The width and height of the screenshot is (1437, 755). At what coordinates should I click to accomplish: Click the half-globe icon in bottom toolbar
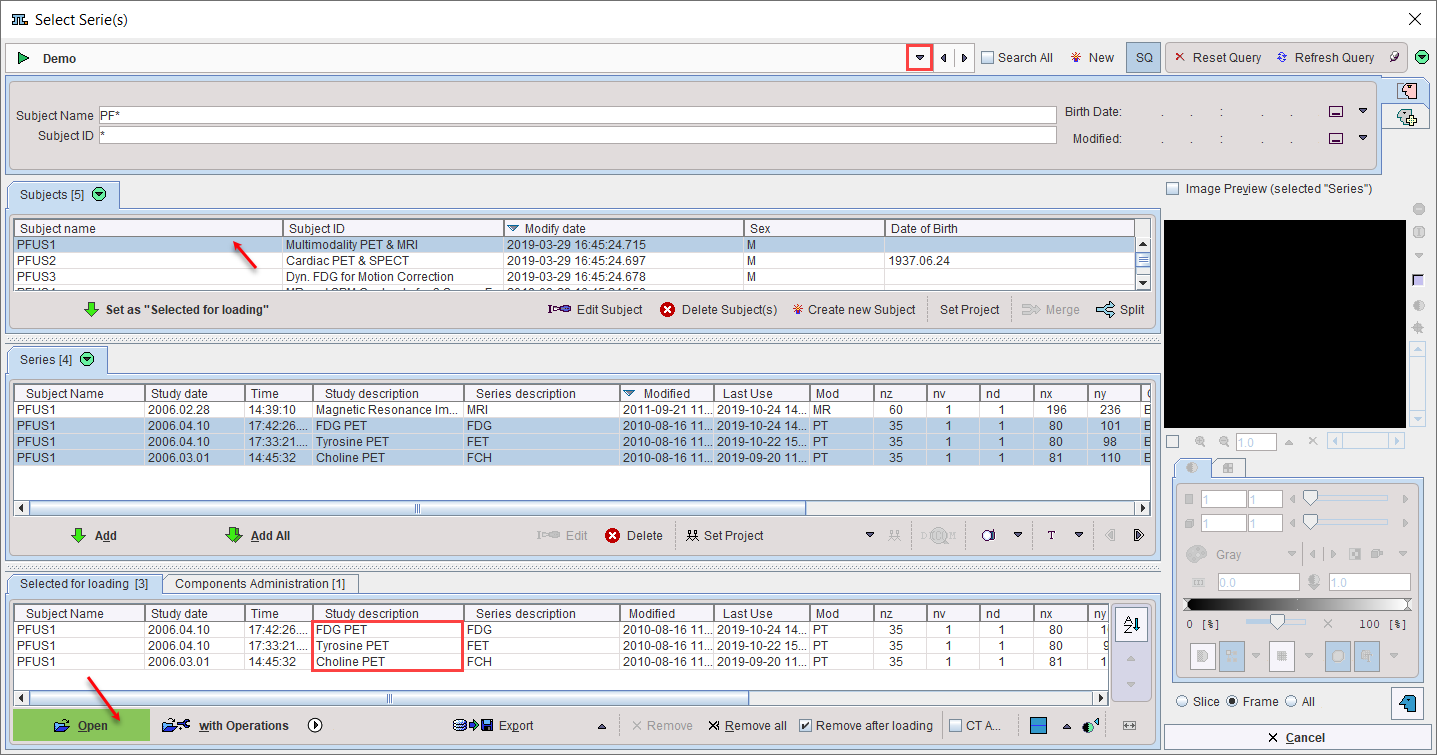click(x=1092, y=726)
